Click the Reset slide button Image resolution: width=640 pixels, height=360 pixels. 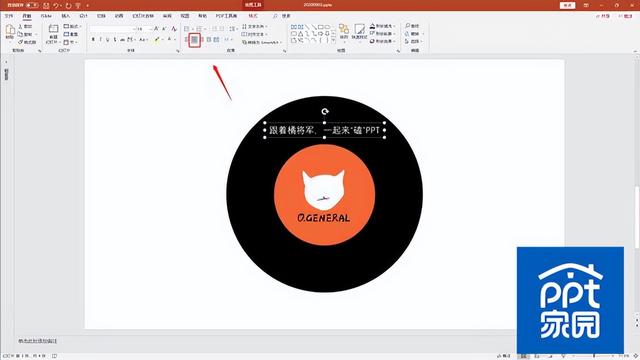[71, 34]
